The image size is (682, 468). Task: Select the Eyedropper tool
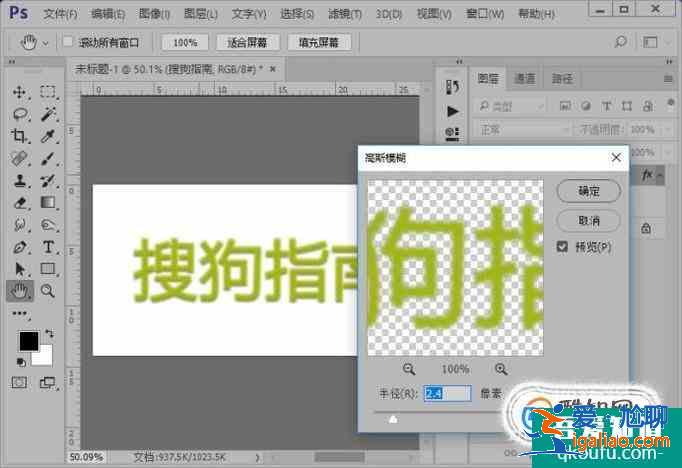tap(48, 136)
